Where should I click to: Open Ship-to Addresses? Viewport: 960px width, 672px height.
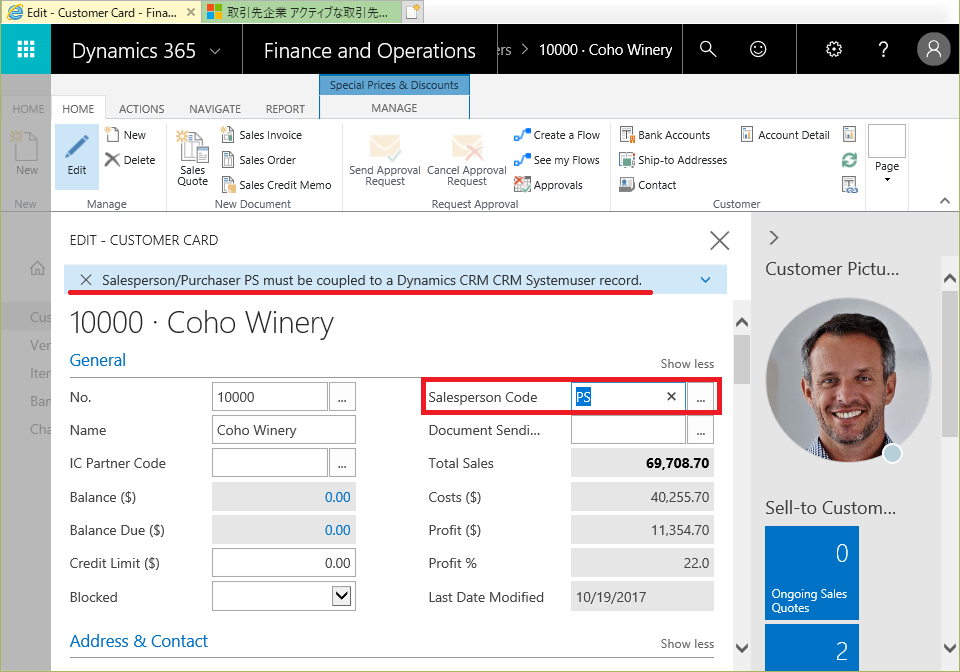click(673, 160)
